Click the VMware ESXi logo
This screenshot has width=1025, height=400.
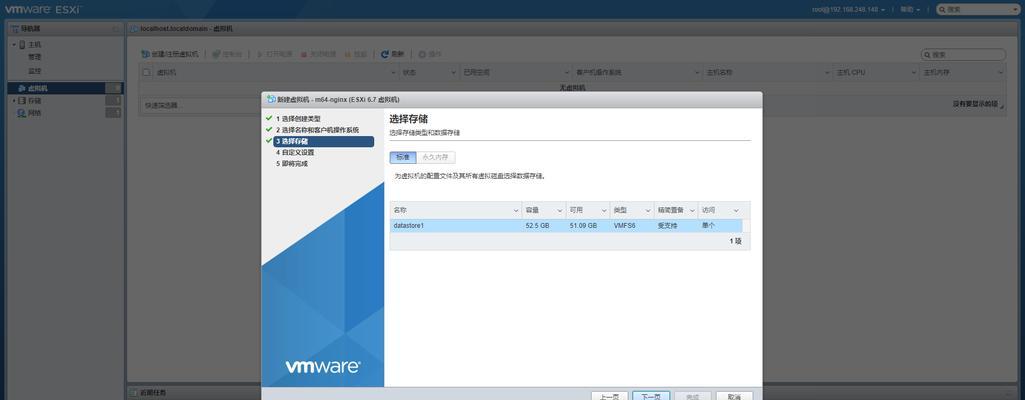coord(44,10)
